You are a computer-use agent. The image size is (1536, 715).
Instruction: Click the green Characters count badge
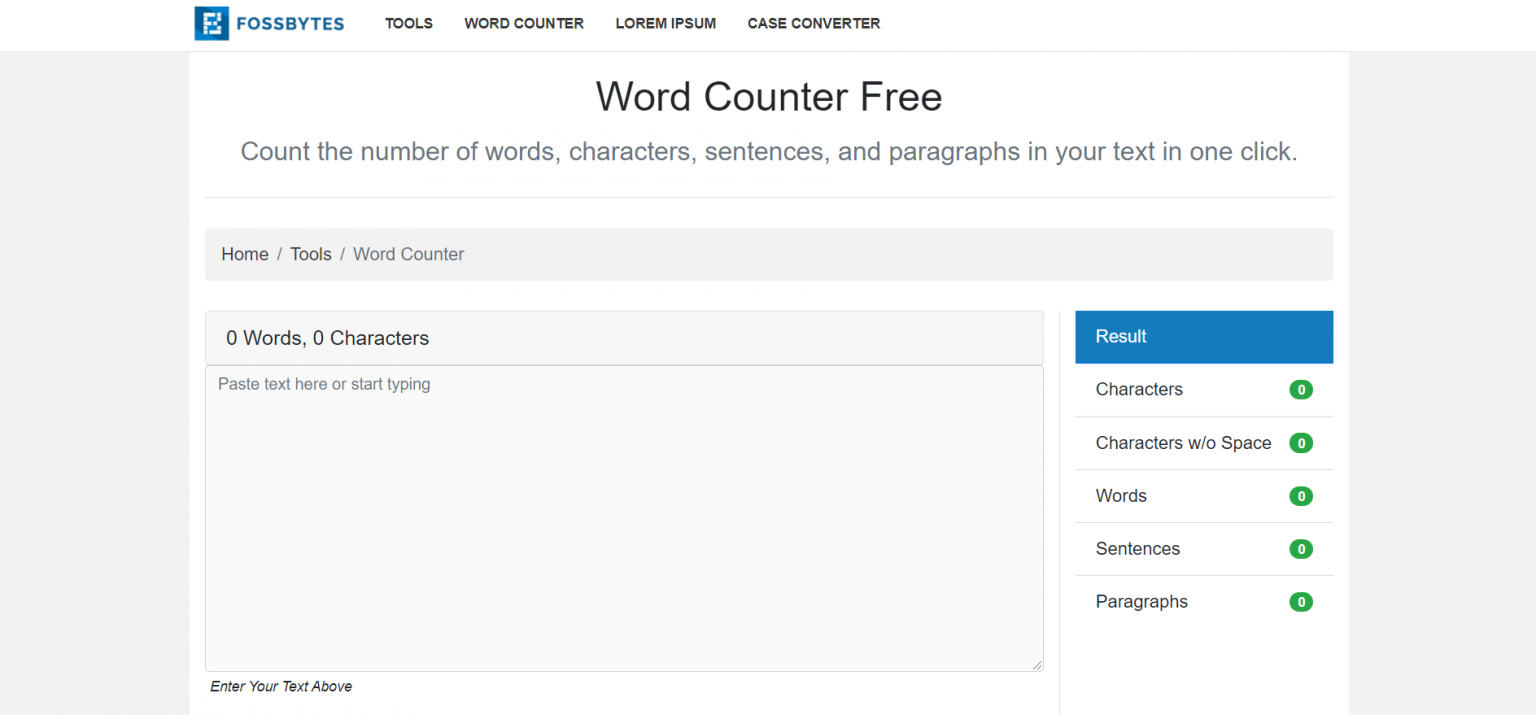tap(1300, 390)
